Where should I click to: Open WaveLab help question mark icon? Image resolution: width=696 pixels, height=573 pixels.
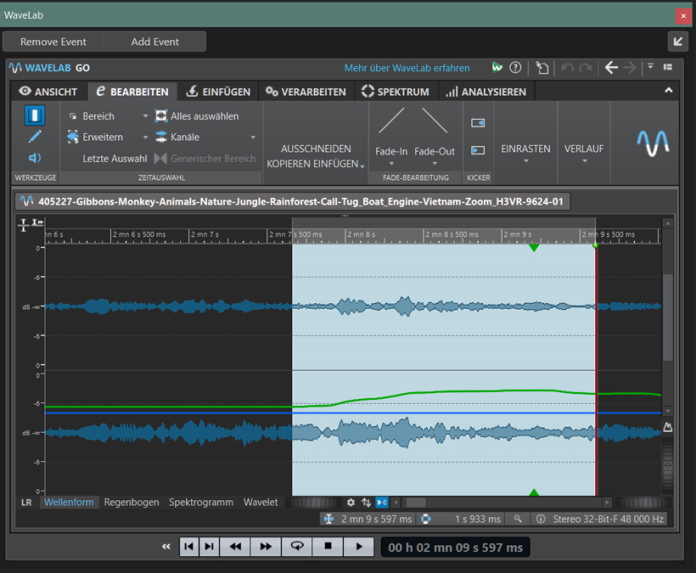click(x=515, y=67)
